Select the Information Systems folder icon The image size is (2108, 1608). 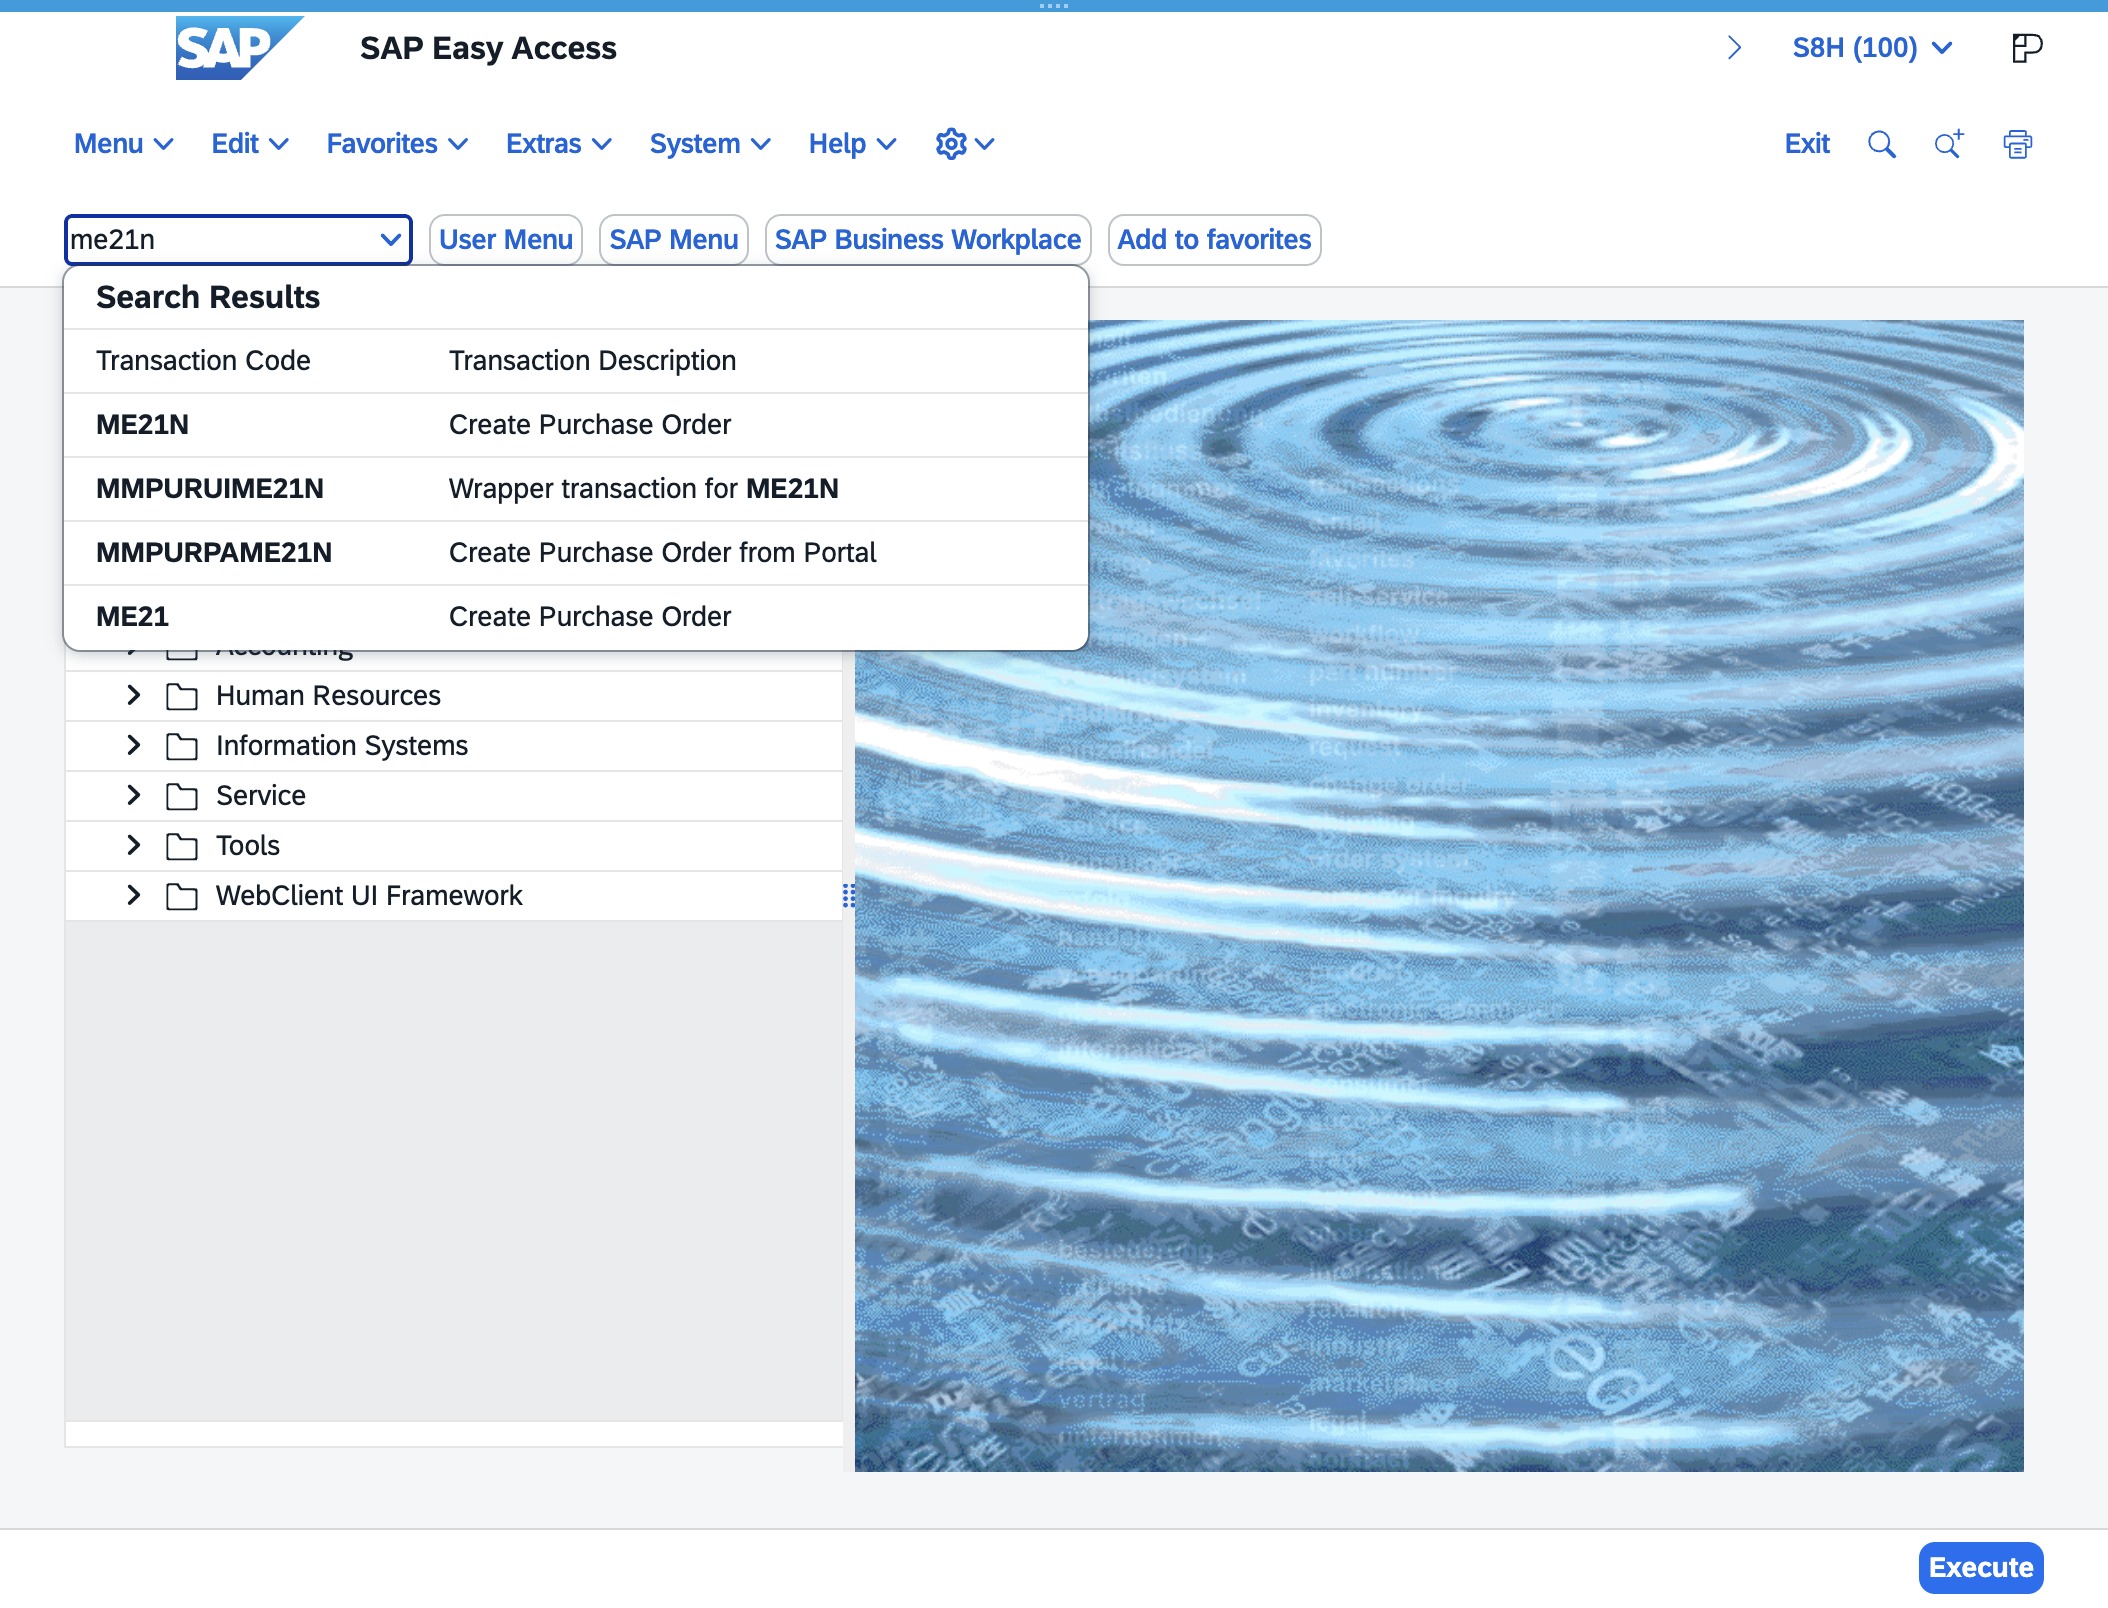(x=181, y=746)
